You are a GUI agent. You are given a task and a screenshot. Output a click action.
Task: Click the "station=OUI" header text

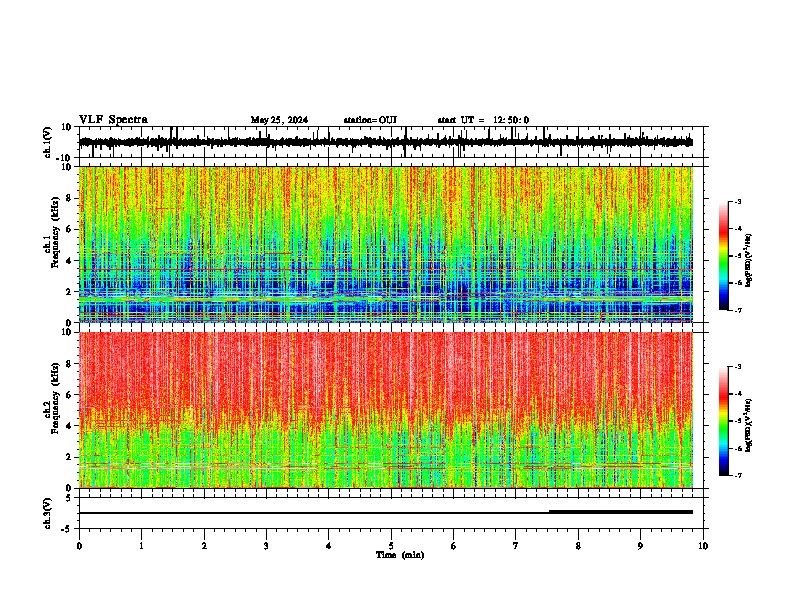click(x=370, y=120)
